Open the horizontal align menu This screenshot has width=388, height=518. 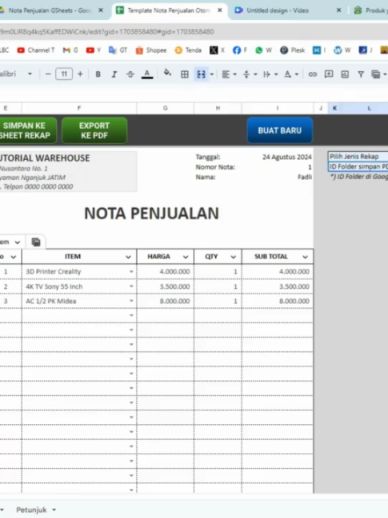tap(229, 74)
